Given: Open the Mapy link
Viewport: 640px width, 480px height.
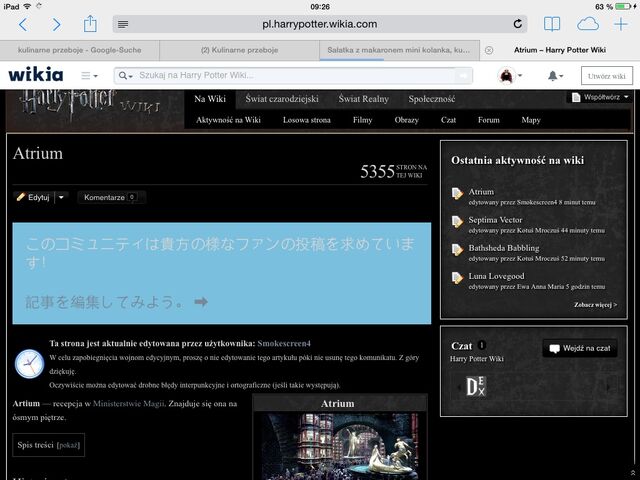Looking at the screenshot, I should pyautogui.click(x=531, y=120).
